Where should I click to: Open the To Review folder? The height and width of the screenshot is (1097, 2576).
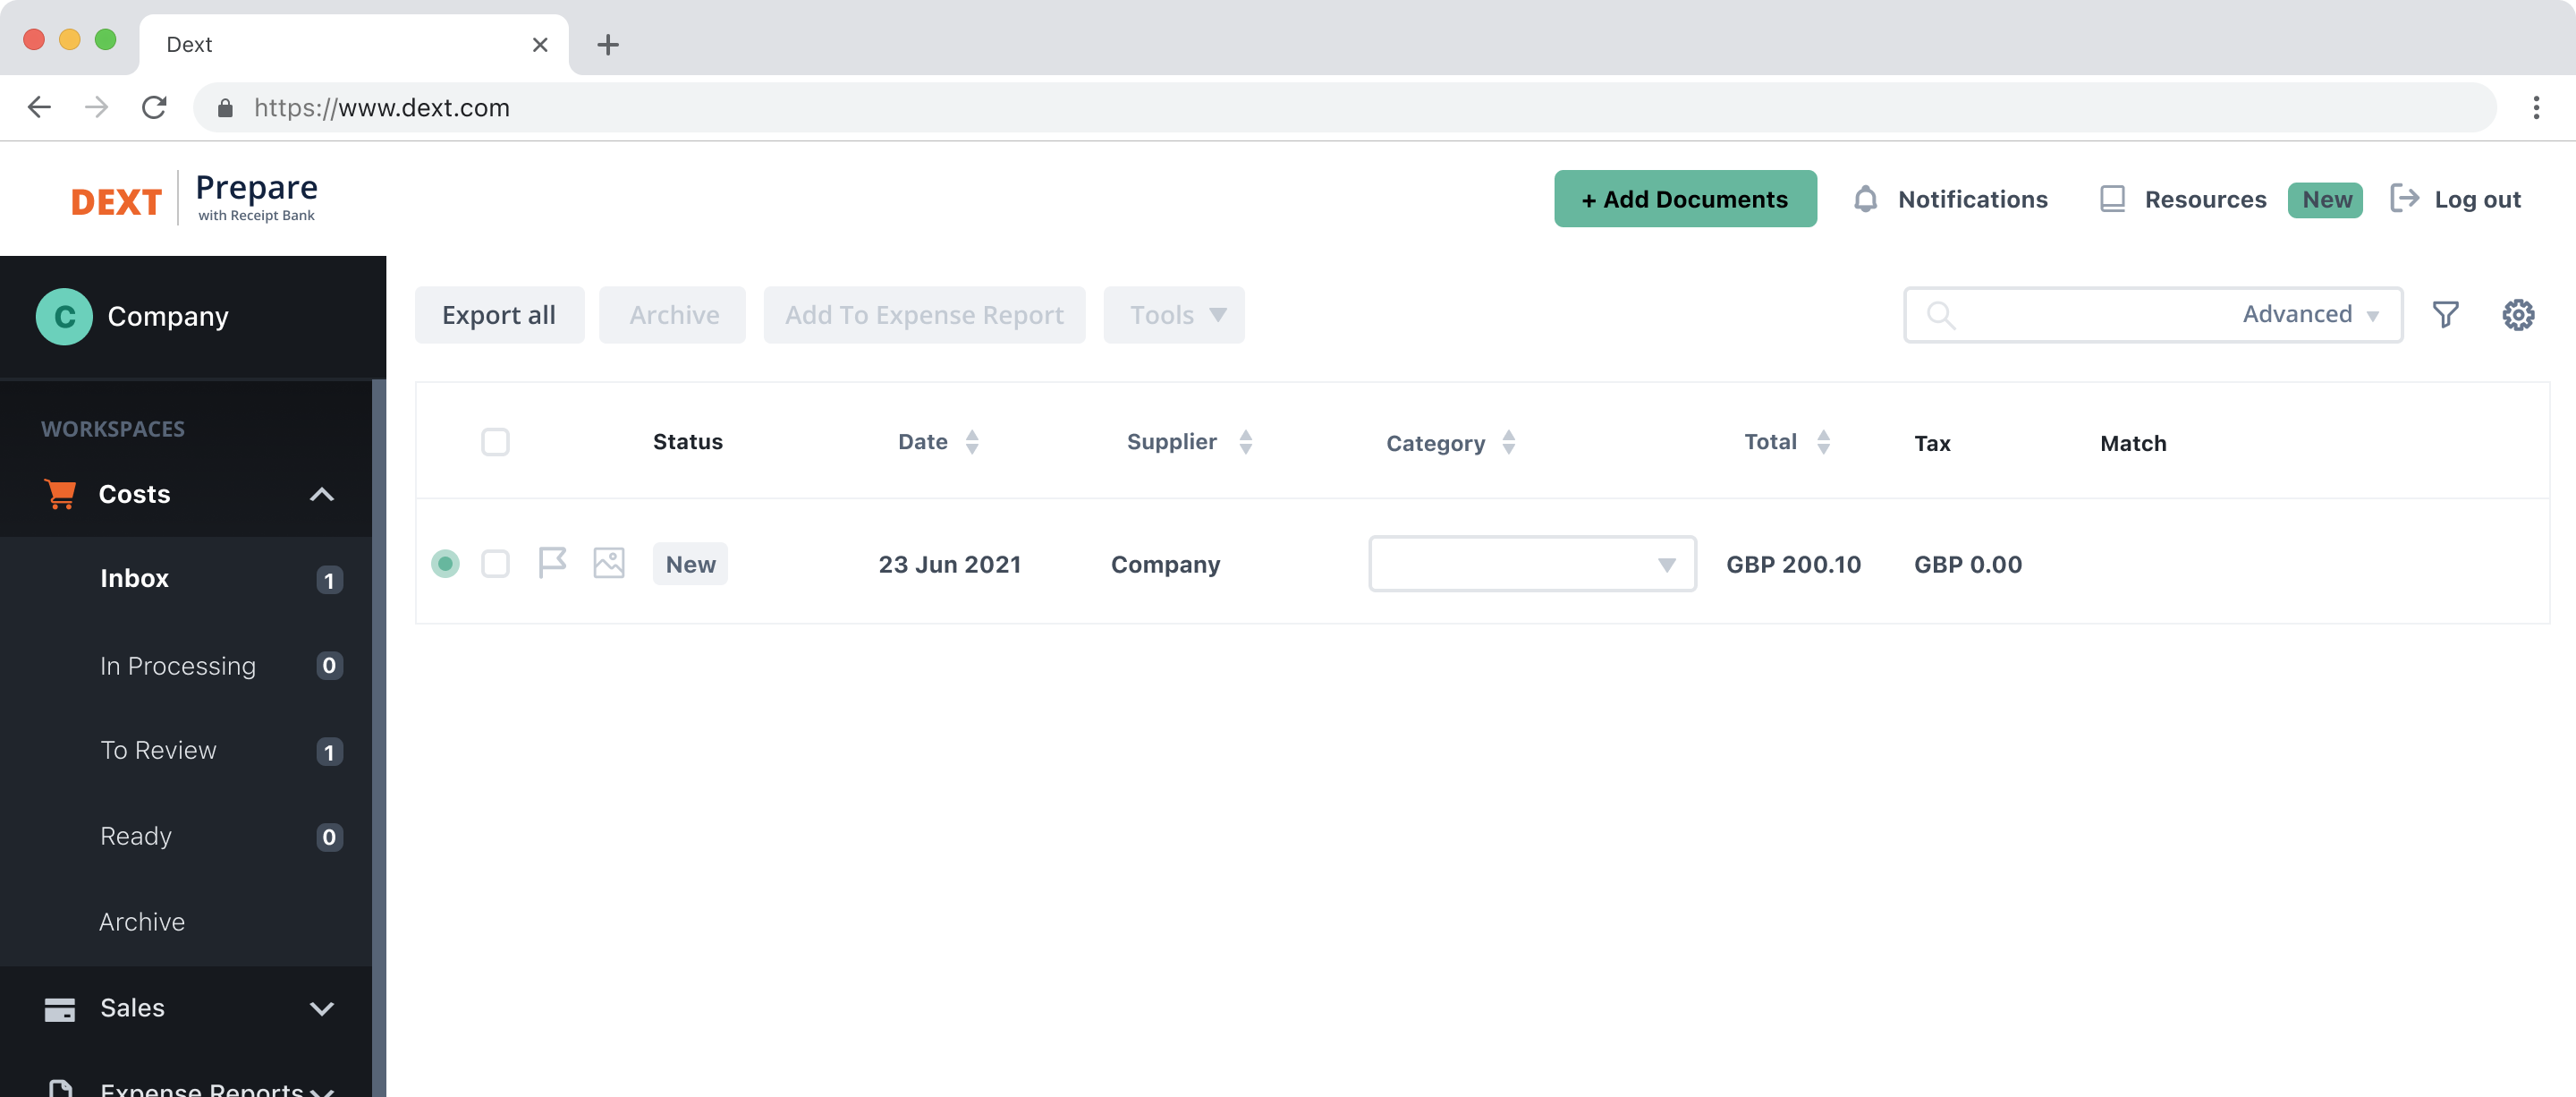(158, 750)
